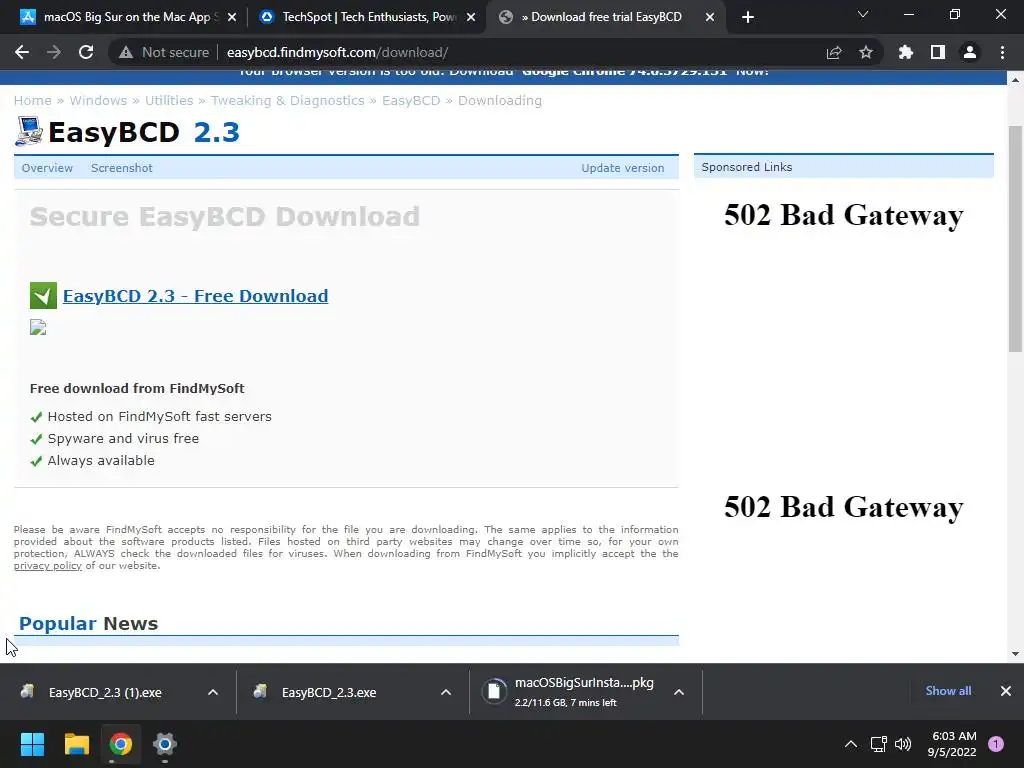Open EasyBCD_2.3.exe download
This screenshot has height=768, width=1024.
tap(328, 692)
